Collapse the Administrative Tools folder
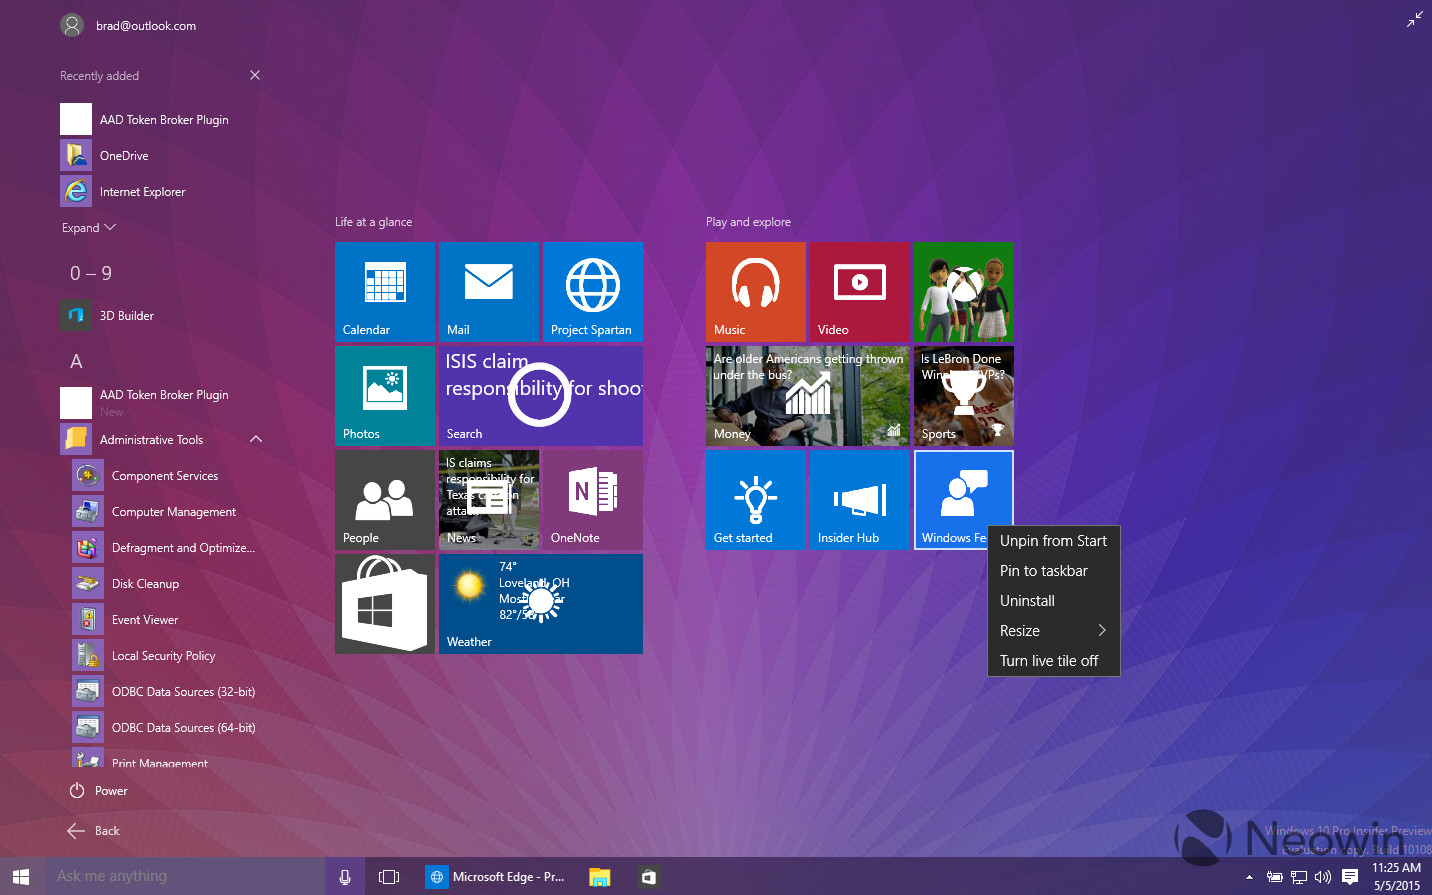The height and width of the screenshot is (895, 1432). point(256,439)
